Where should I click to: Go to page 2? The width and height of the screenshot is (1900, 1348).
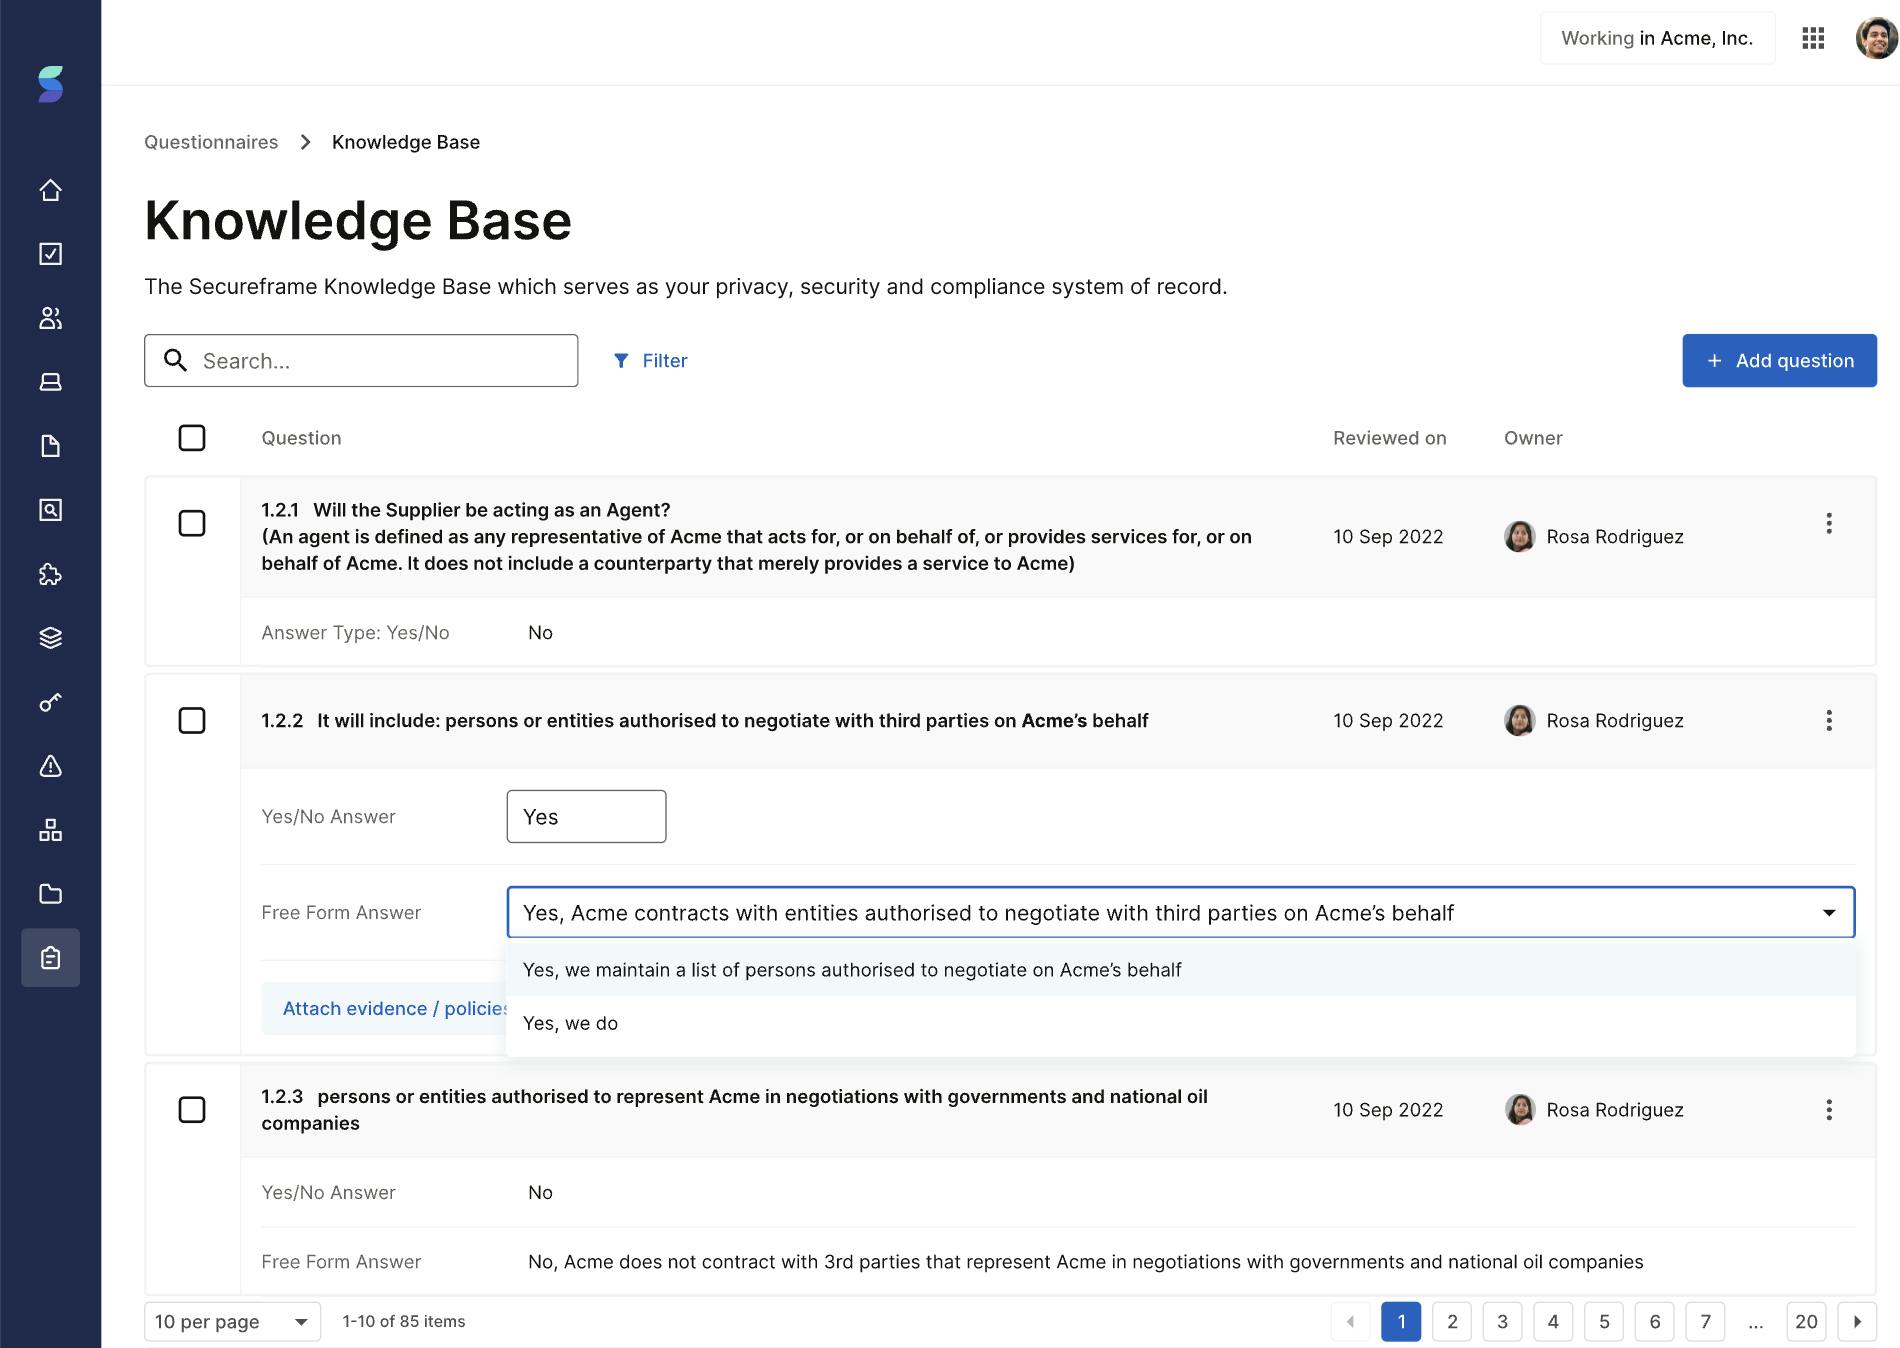click(1452, 1321)
